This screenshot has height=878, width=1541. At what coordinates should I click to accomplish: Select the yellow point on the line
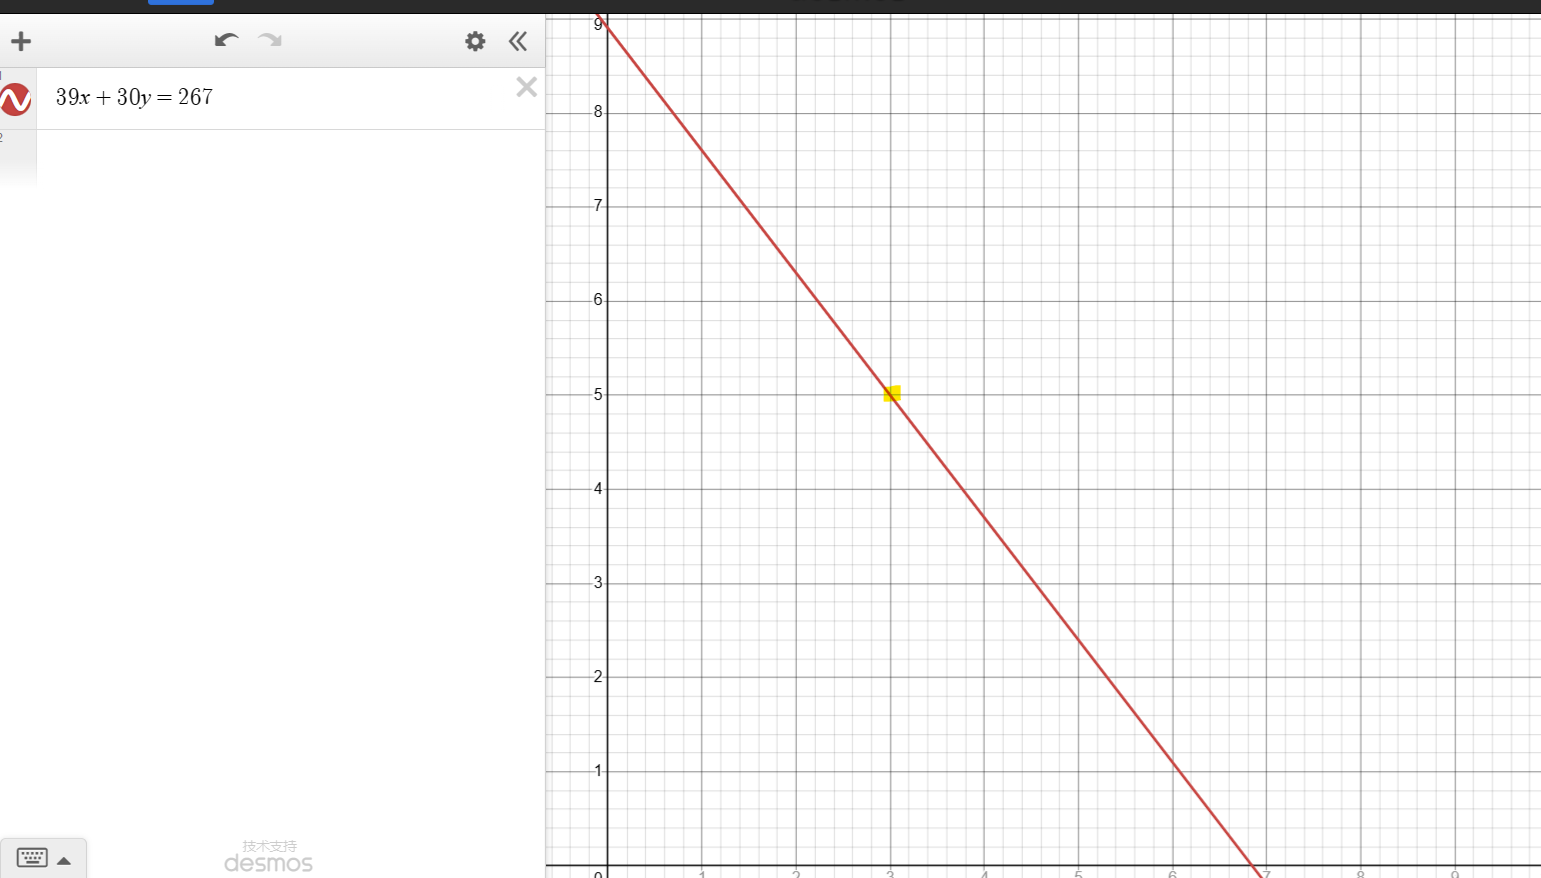coord(892,394)
